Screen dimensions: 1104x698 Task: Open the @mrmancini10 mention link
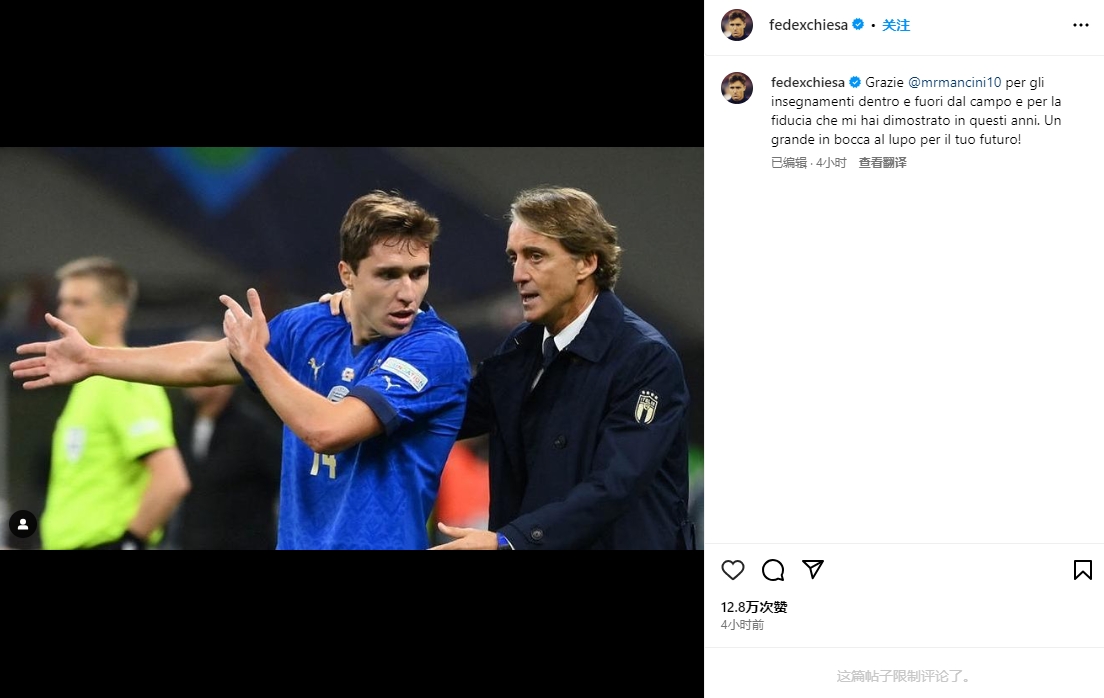click(x=954, y=83)
